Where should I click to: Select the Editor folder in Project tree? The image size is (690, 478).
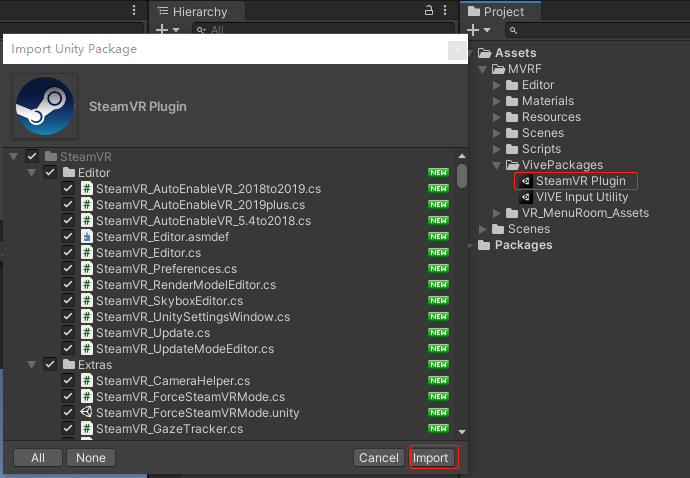click(538, 85)
